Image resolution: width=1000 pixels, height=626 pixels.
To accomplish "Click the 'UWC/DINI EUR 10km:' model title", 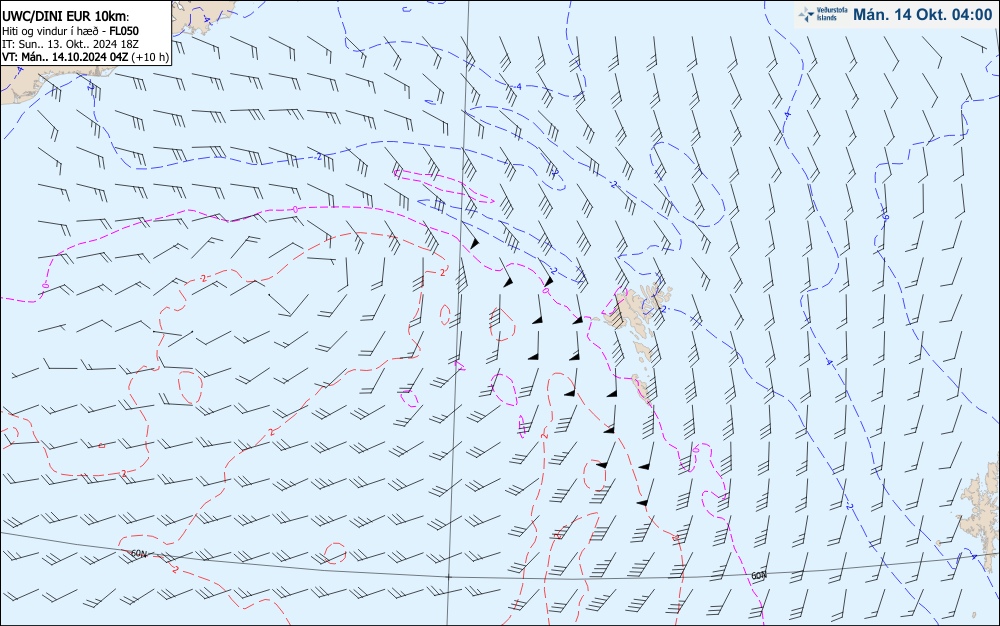I will [x=66, y=17].
